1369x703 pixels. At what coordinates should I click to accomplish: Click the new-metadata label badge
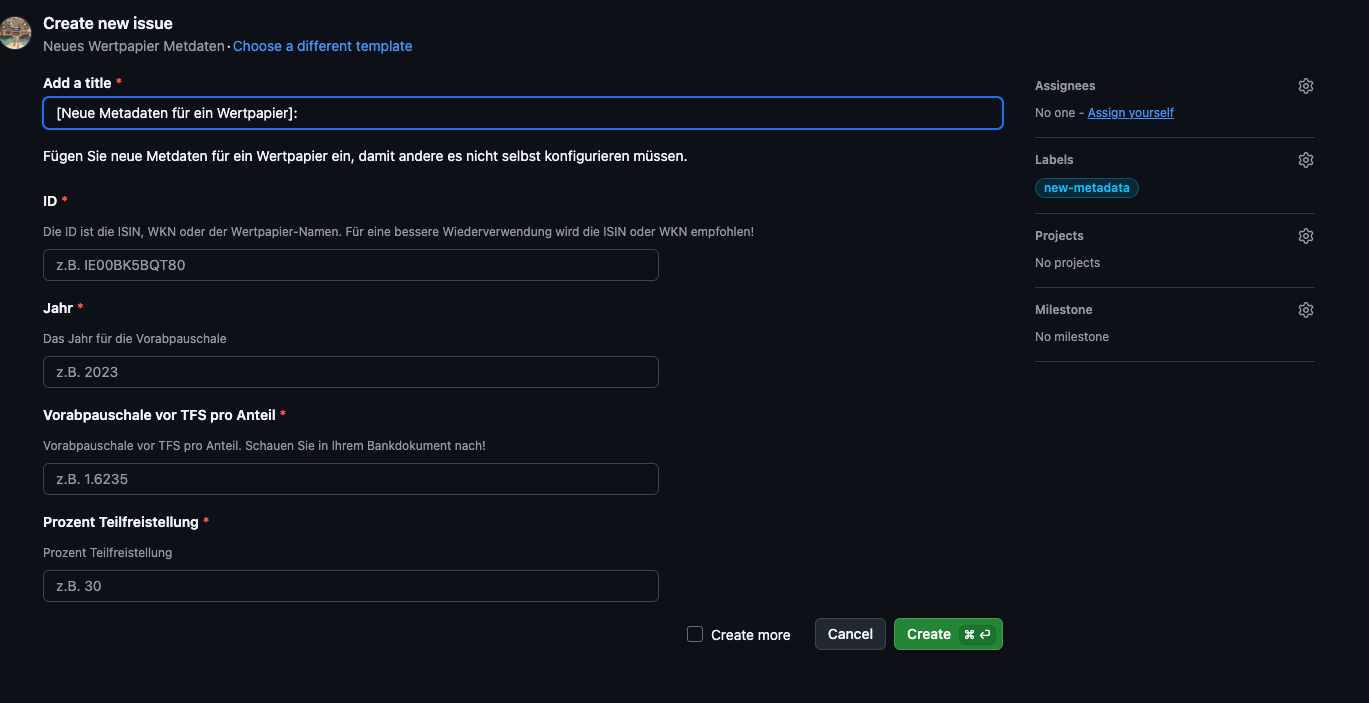1086,188
